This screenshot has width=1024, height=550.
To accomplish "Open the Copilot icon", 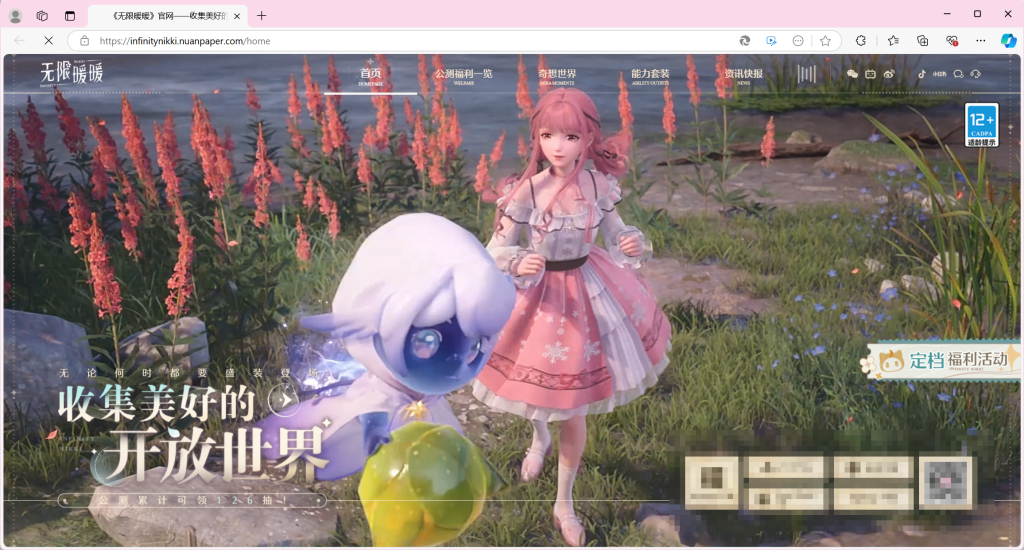I will (x=1008, y=40).
